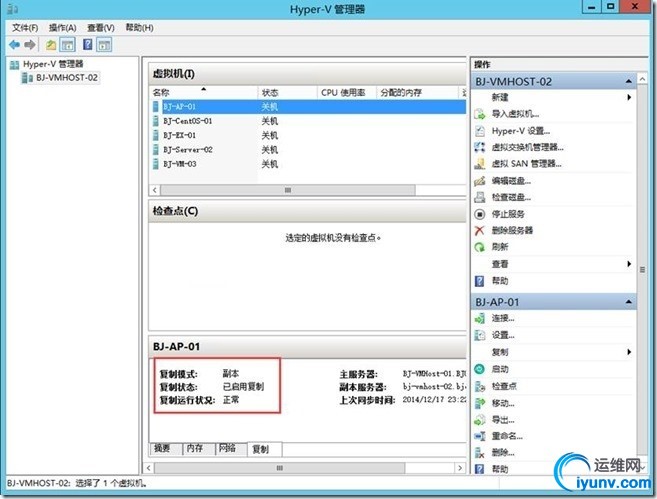Click the 检查点 action icon
The width and height of the screenshot is (657, 499).
480,386
